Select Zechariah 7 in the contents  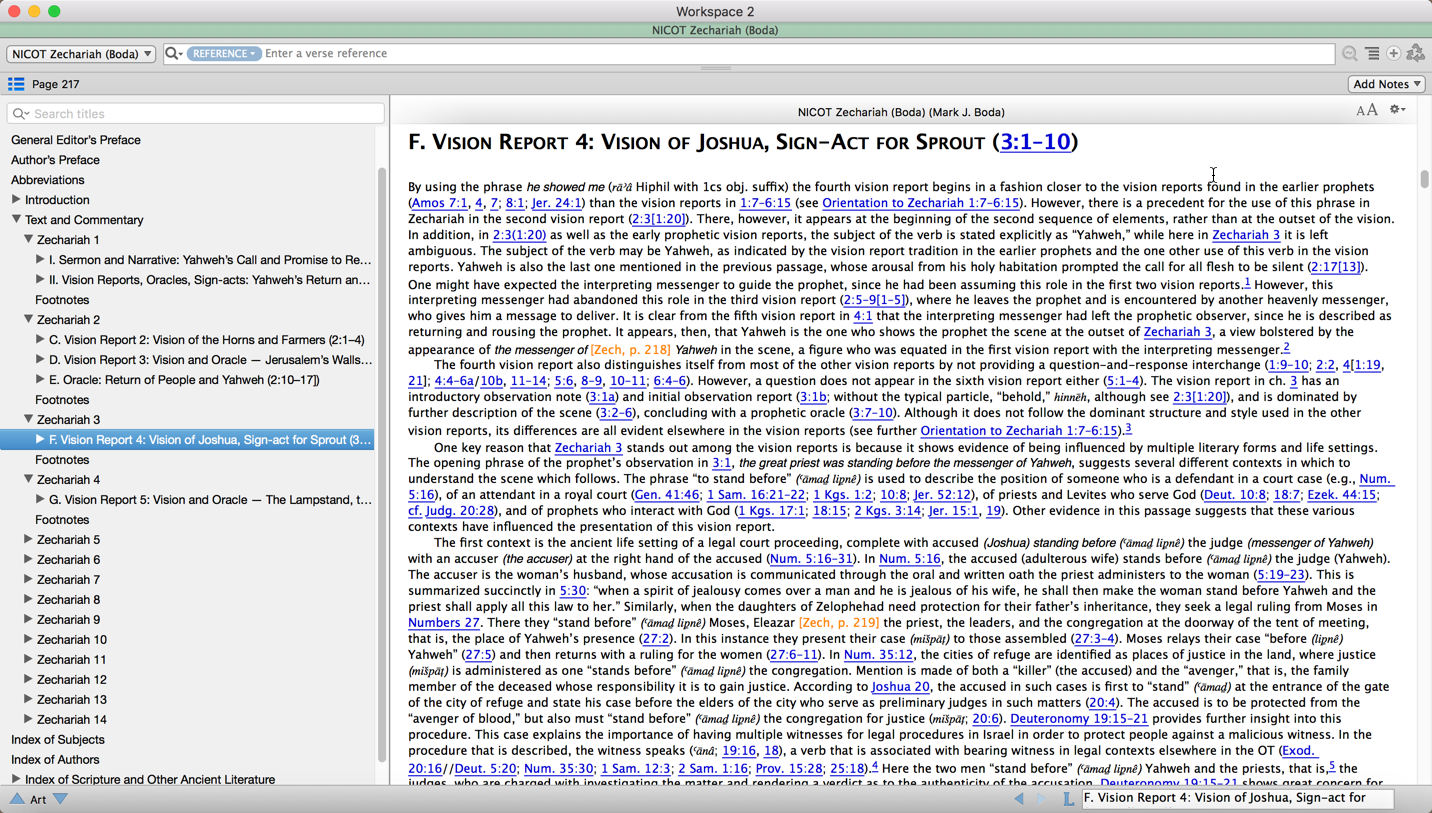tap(68, 580)
